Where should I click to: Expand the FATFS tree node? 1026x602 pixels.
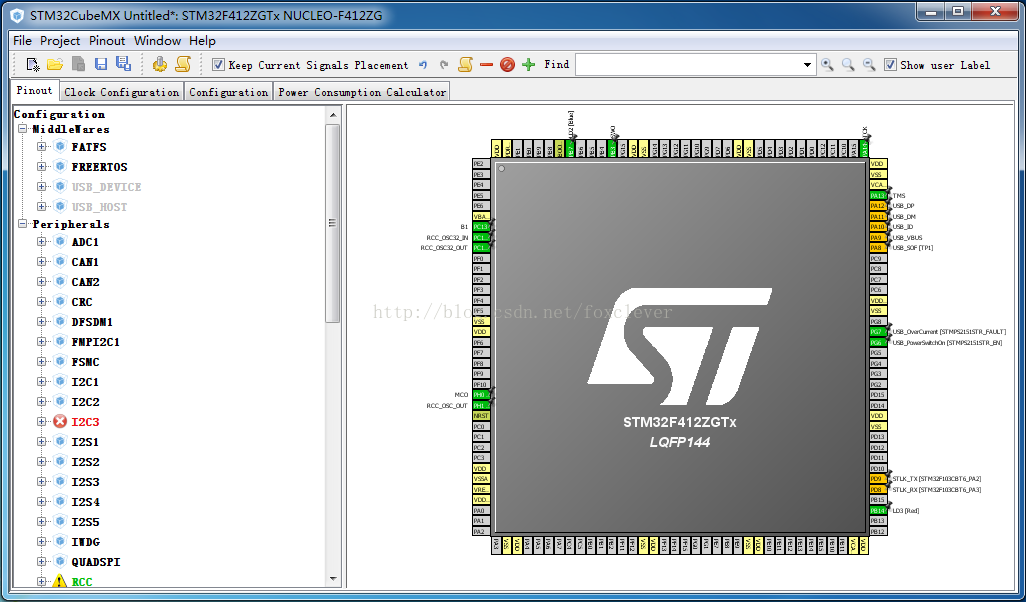tap(42, 147)
